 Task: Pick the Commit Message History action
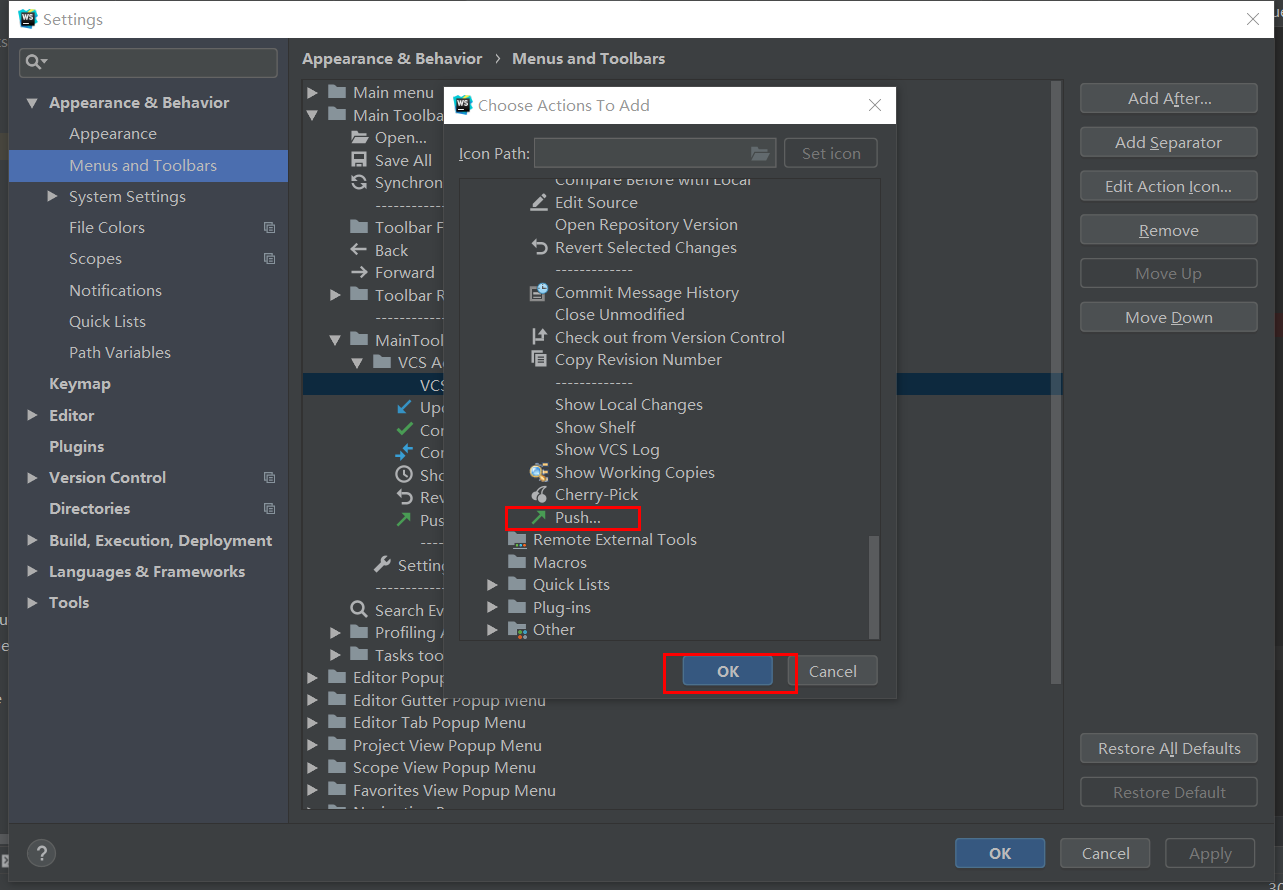pos(646,292)
